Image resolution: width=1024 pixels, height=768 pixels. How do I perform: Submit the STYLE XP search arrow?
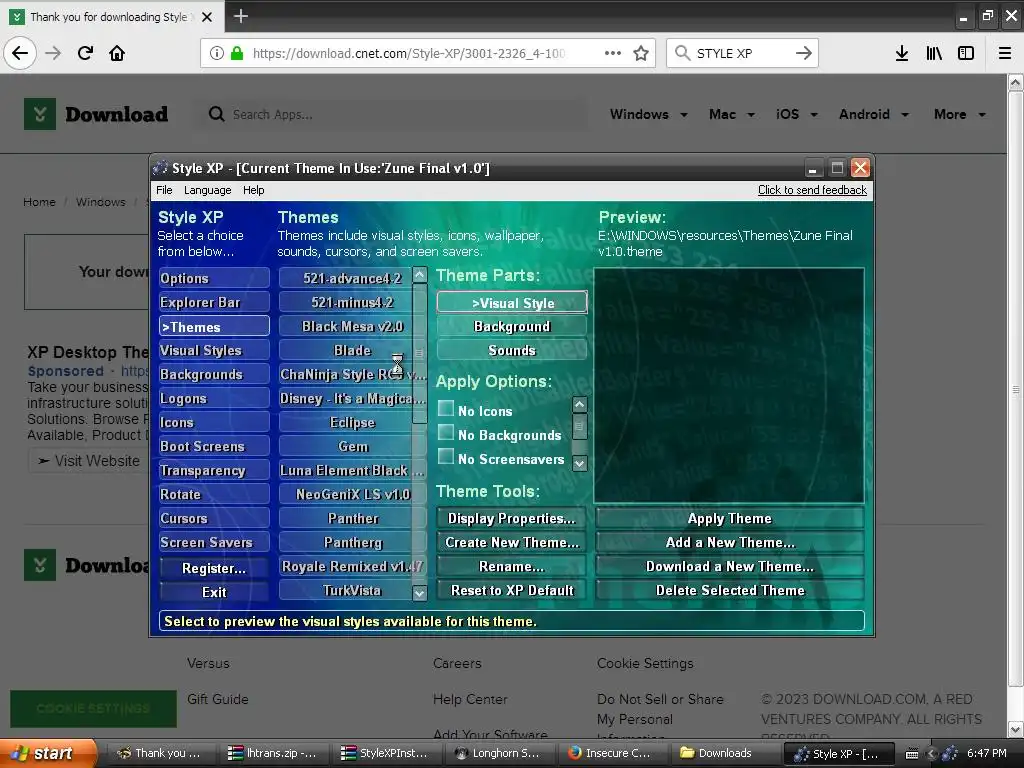point(803,53)
